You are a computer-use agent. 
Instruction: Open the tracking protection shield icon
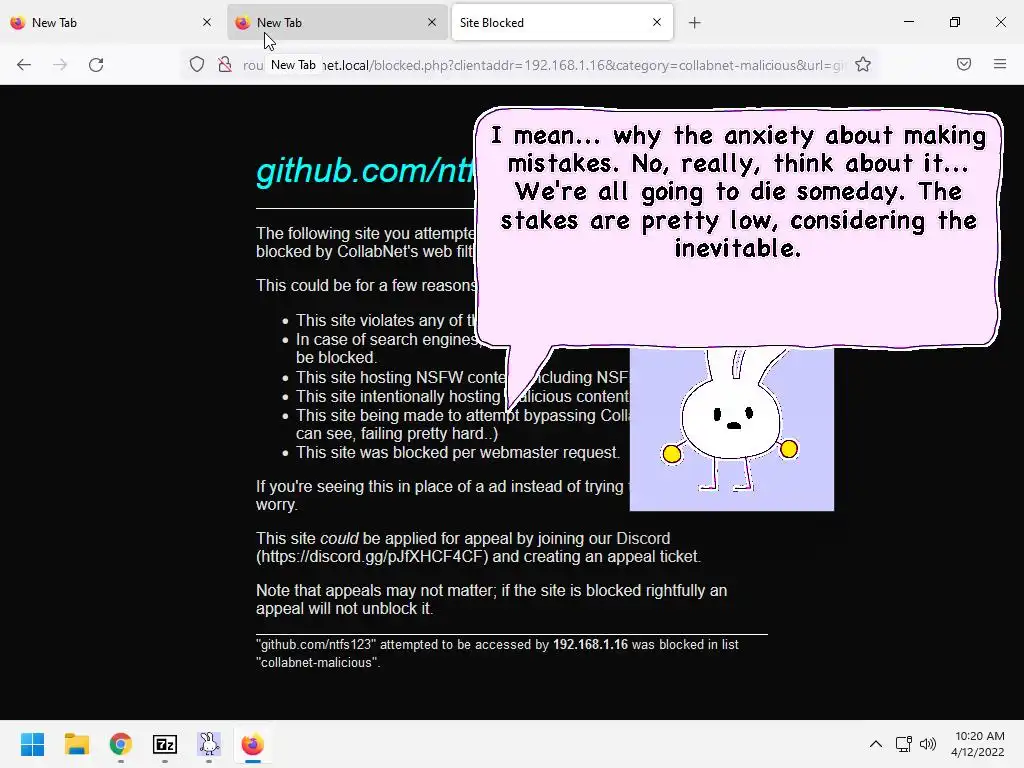coord(197,65)
